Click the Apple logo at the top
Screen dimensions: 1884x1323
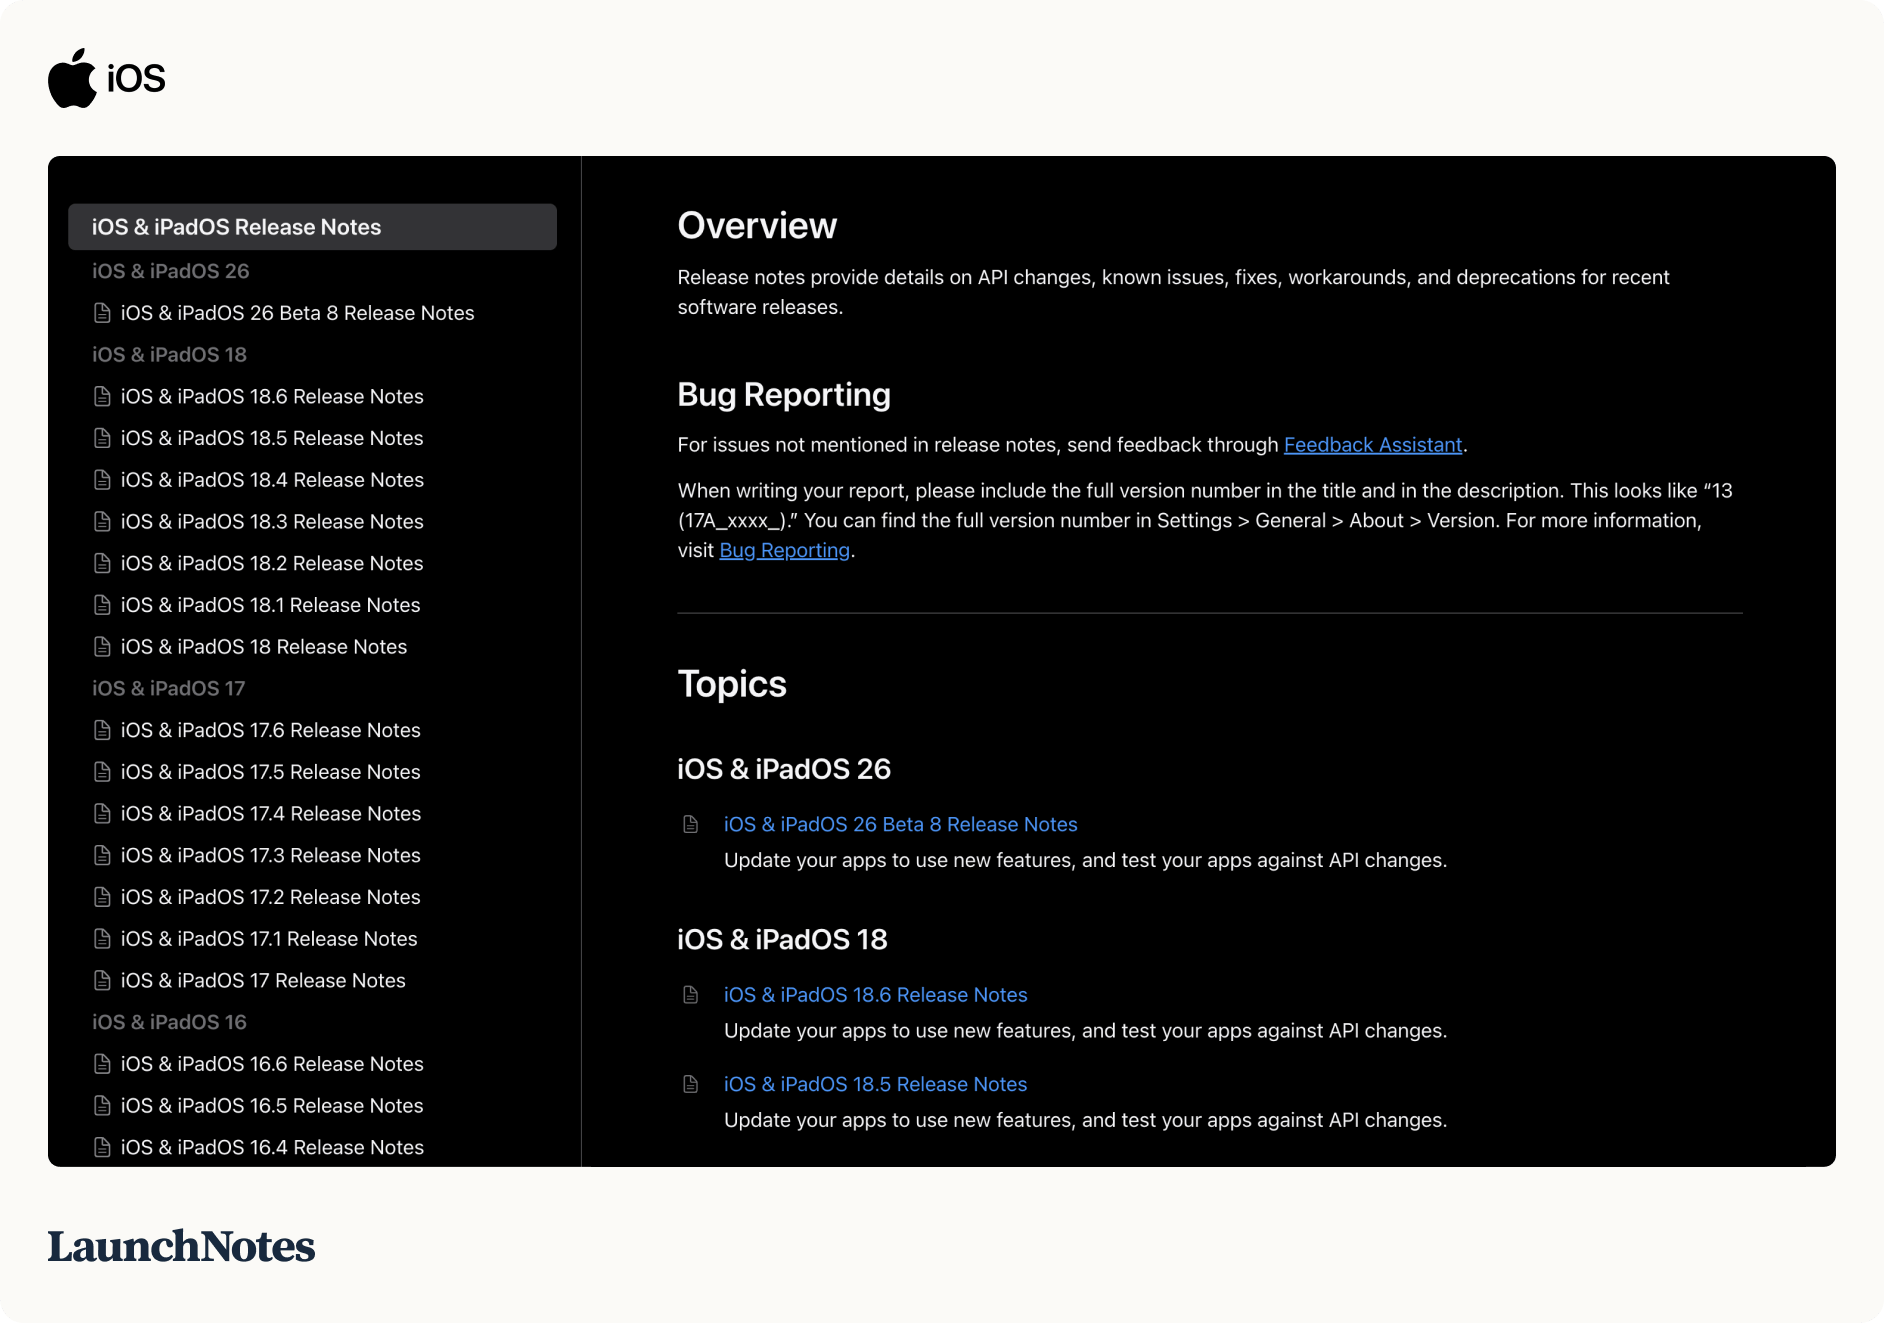[x=72, y=78]
